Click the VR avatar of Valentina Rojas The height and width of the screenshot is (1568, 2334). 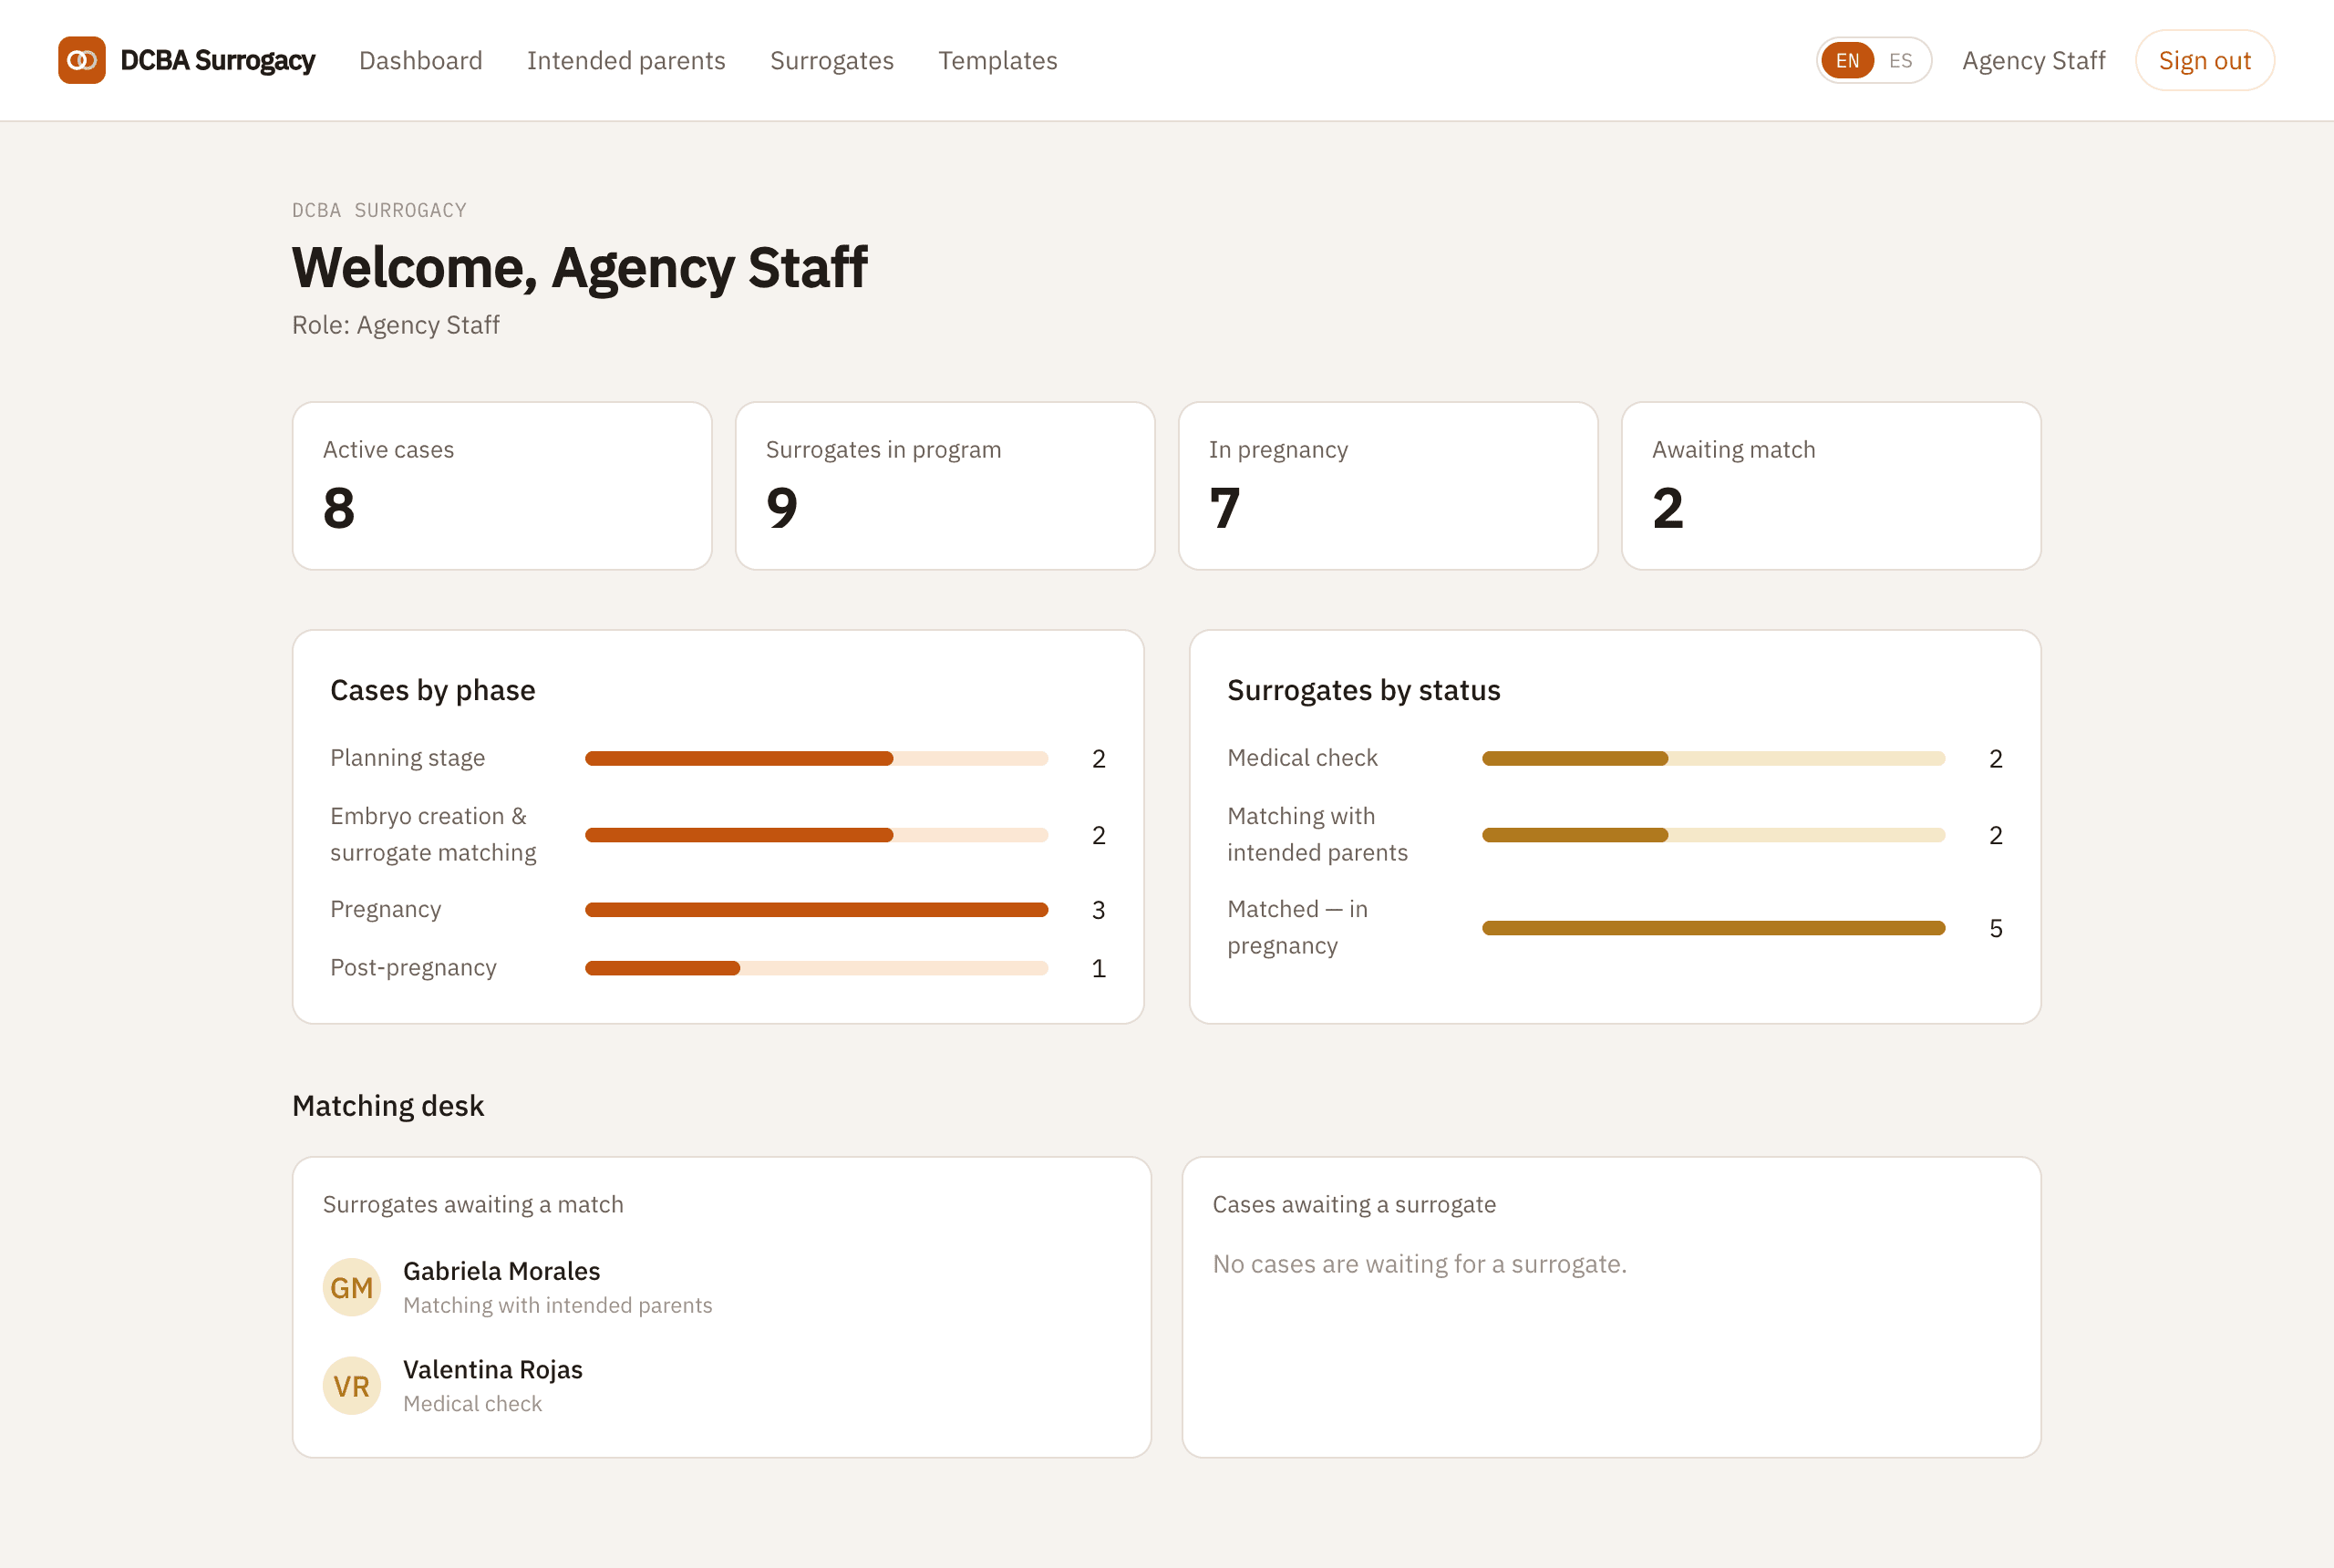coord(352,1386)
